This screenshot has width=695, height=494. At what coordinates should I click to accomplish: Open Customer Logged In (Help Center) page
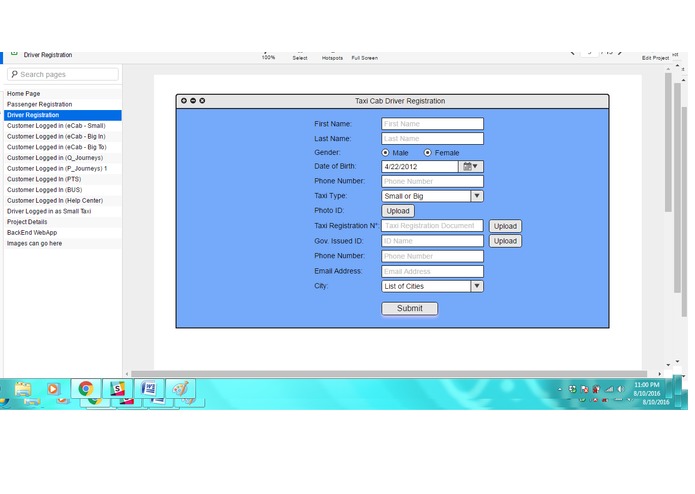pyautogui.click(x=62, y=200)
